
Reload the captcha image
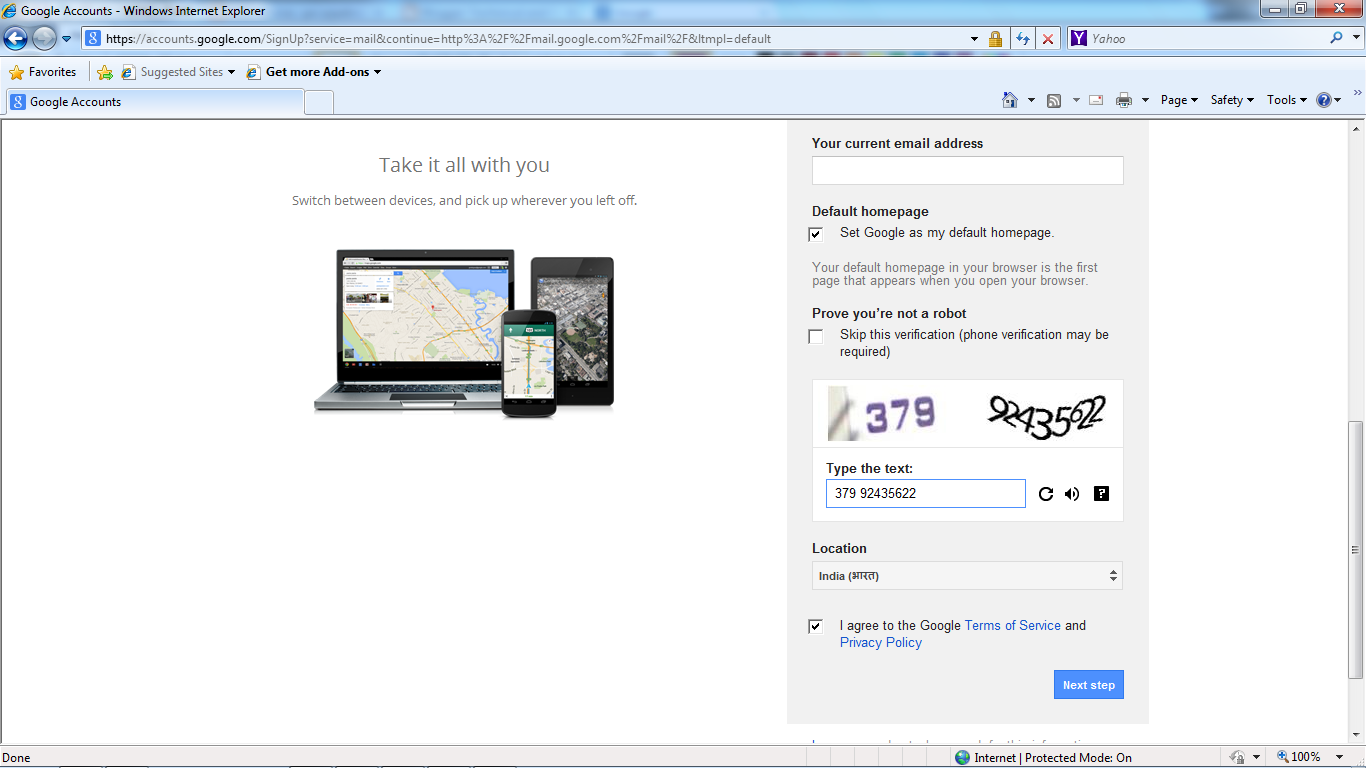pos(1046,493)
